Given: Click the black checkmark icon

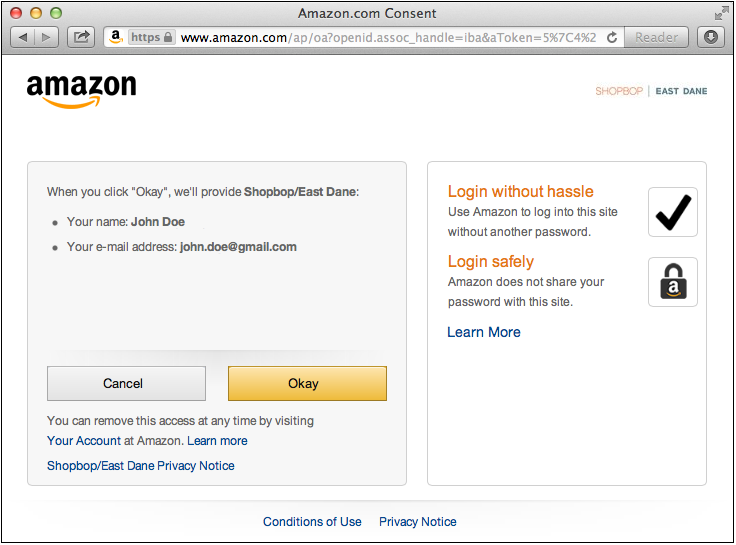Looking at the screenshot, I should tap(672, 212).
